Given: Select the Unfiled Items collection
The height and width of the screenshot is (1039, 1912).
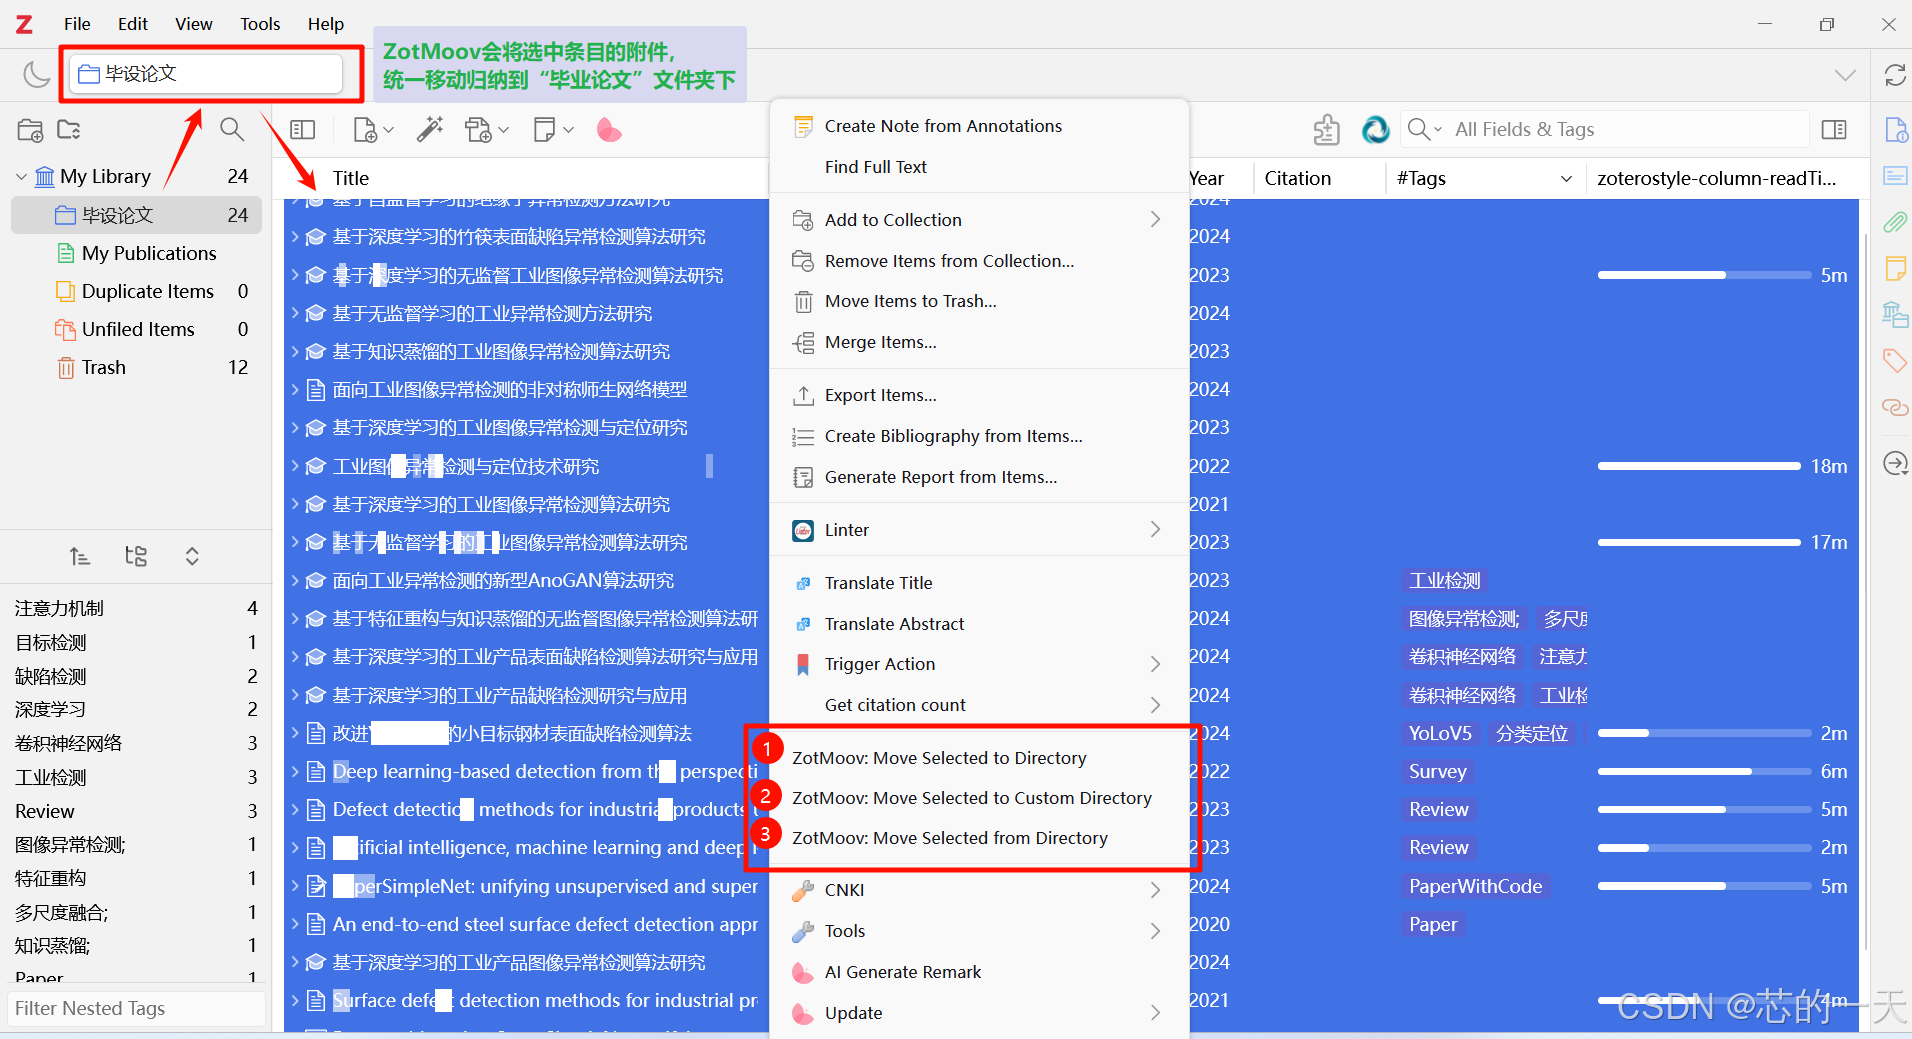Looking at the screenshot, I should [136, 329].
